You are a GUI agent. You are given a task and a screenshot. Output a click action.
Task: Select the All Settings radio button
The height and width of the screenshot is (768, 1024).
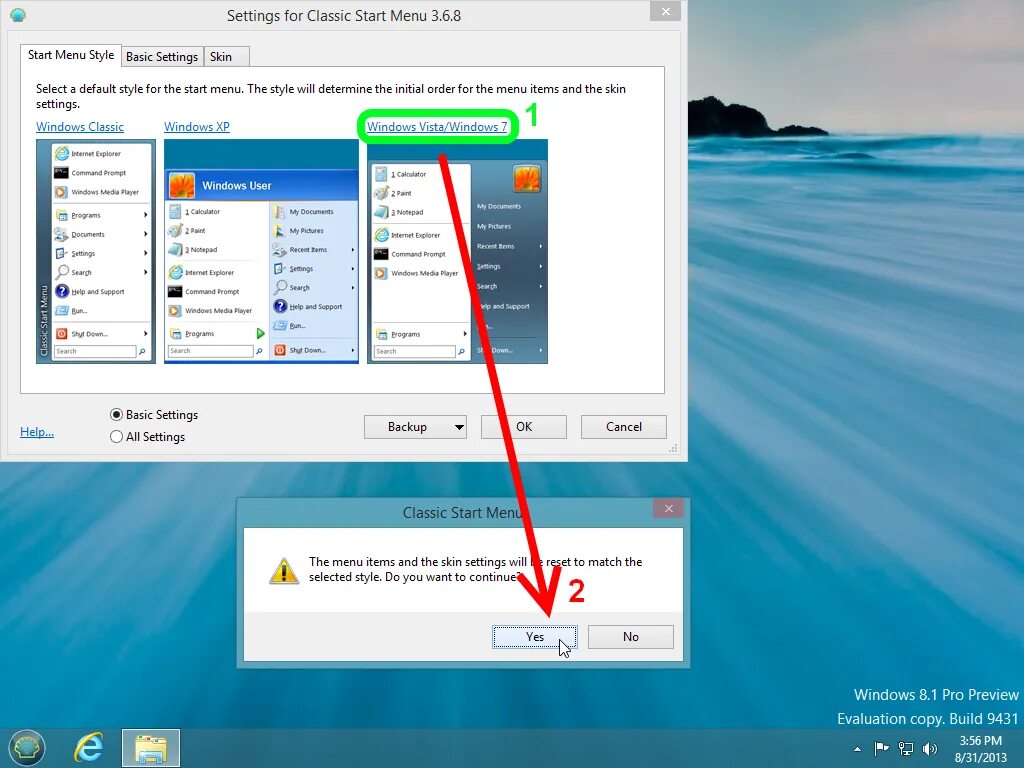point(116,437)
